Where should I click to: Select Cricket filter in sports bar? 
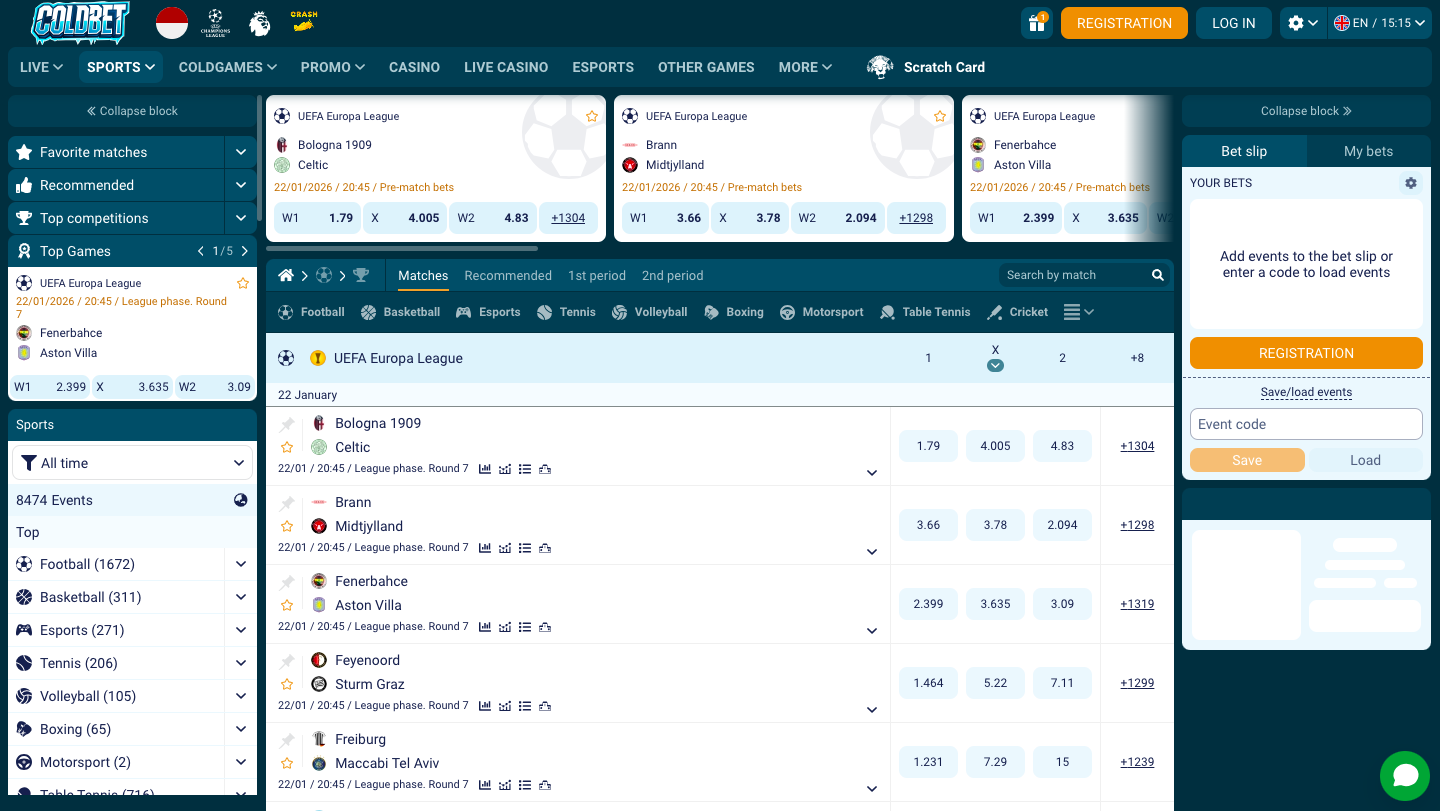pyautogui.click(x=1017, y=312)
